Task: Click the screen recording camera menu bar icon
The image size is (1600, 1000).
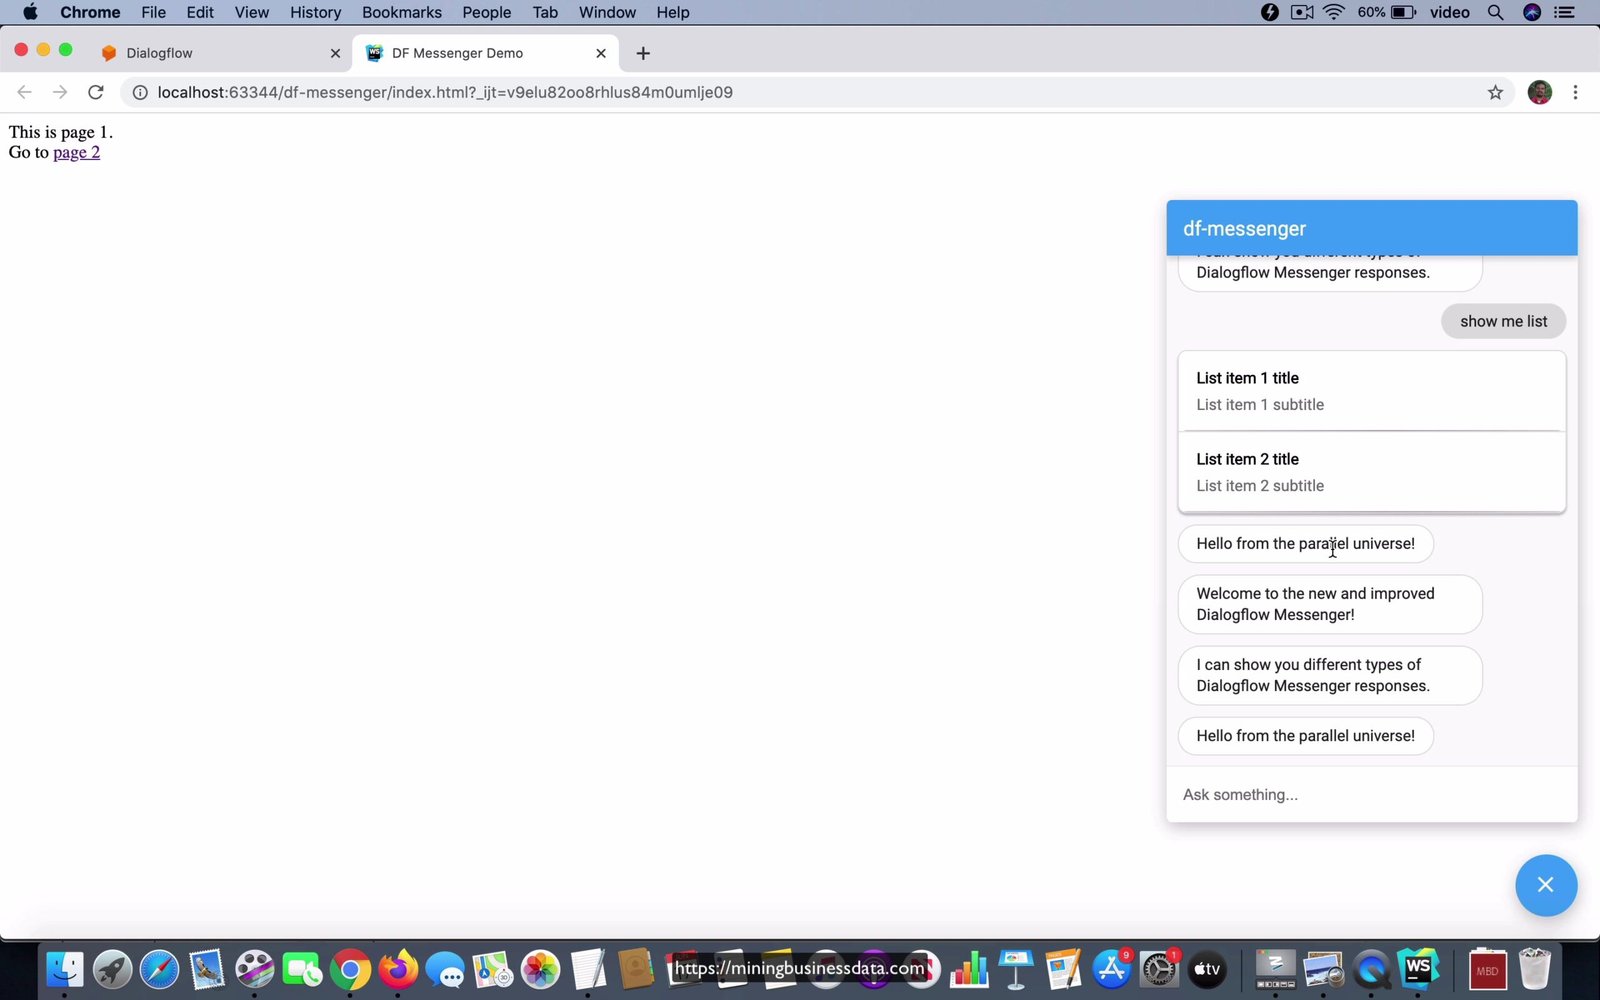Action: (x=1302, y=12)
